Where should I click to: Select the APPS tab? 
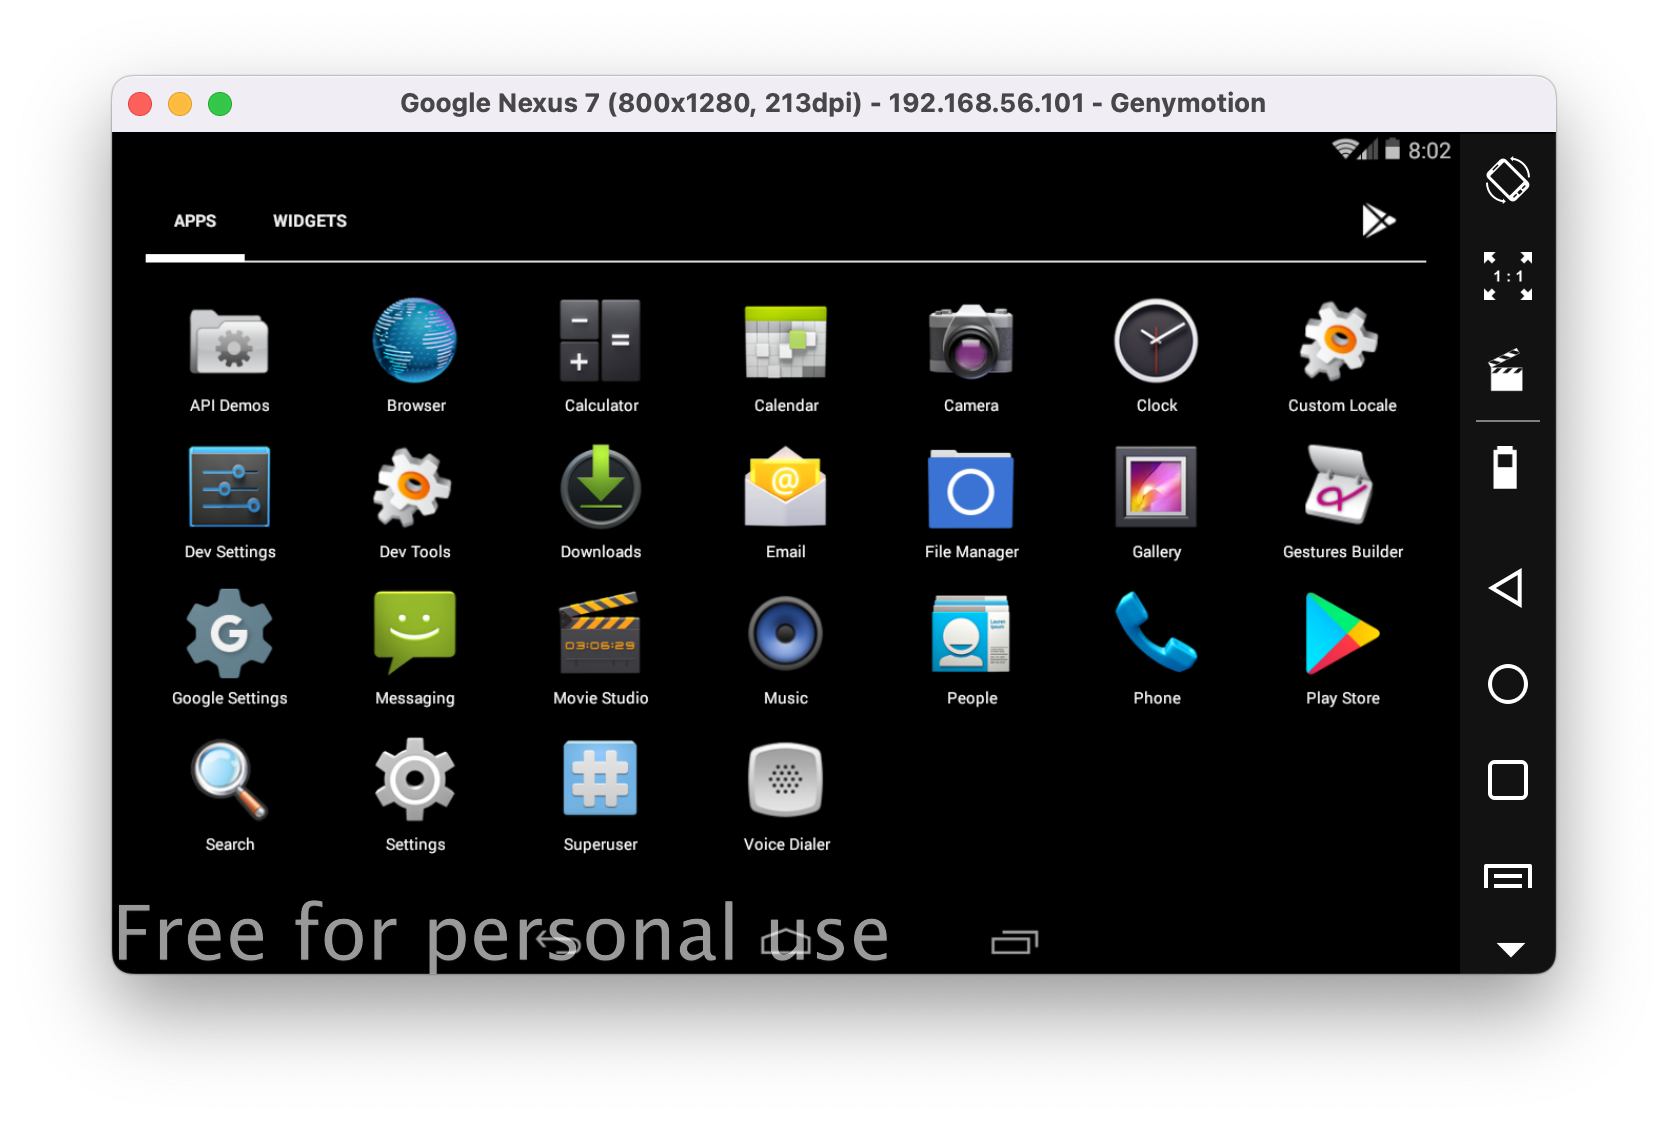[x=194, y=221]
